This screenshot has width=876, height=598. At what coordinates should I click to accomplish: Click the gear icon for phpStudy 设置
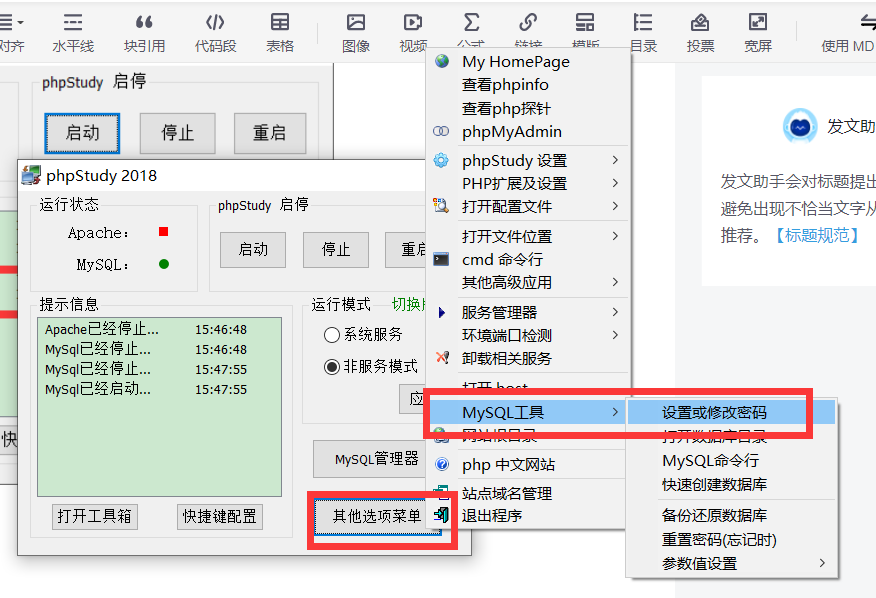pyautogui.click(x=441, y=160)
